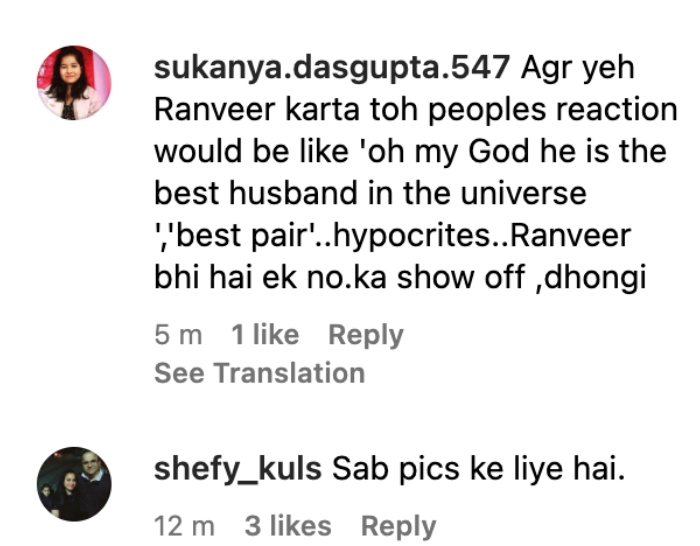This screenshot has width=700, height=546.
Task: Click the words 'show off' in the comment
Action: (460, 278)
